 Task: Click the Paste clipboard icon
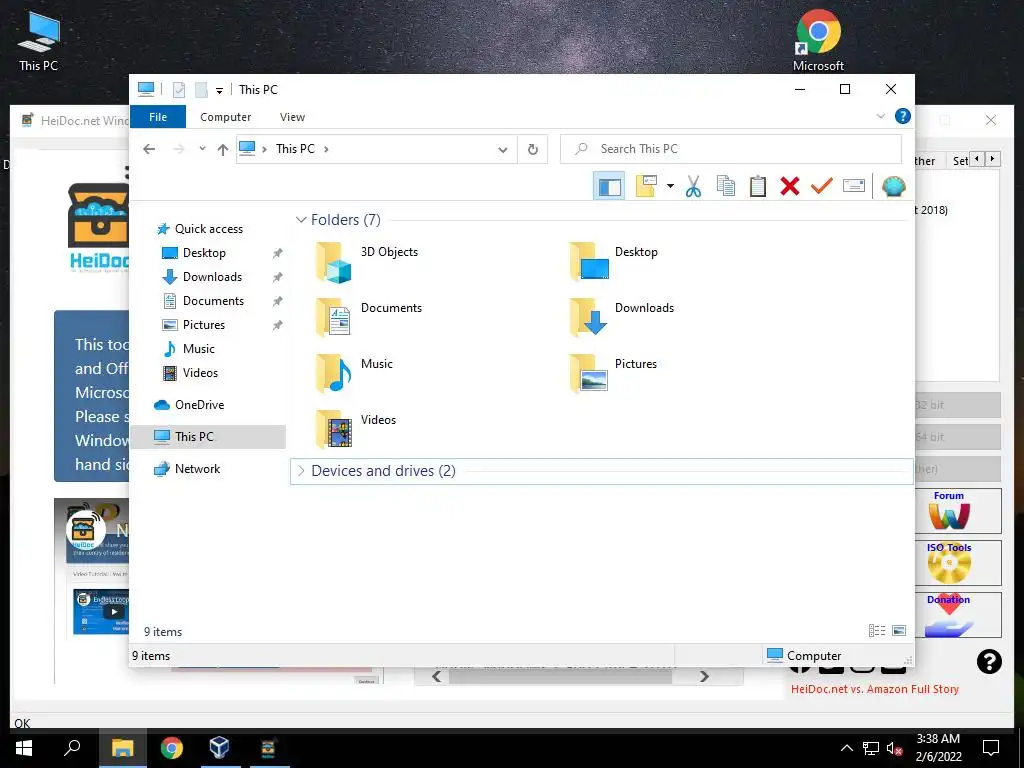(x=758, y=186)
